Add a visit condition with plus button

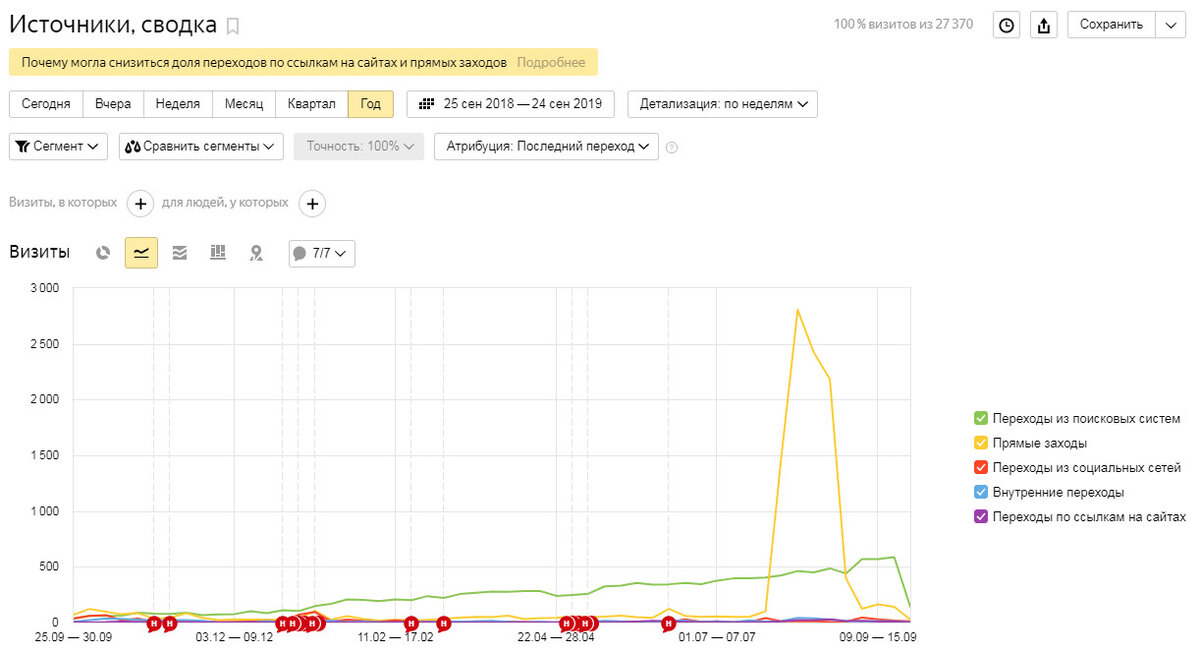pos(140,203)
